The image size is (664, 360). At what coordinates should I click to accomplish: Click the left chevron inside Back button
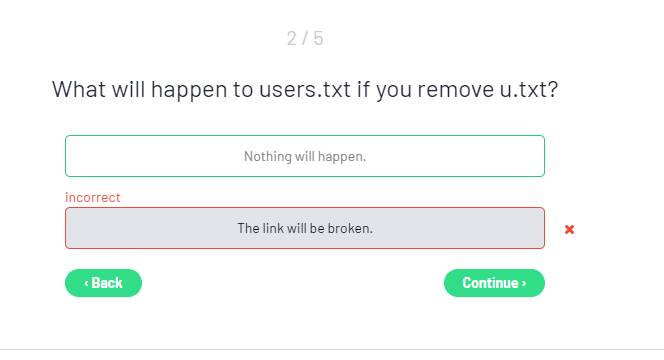86,283
